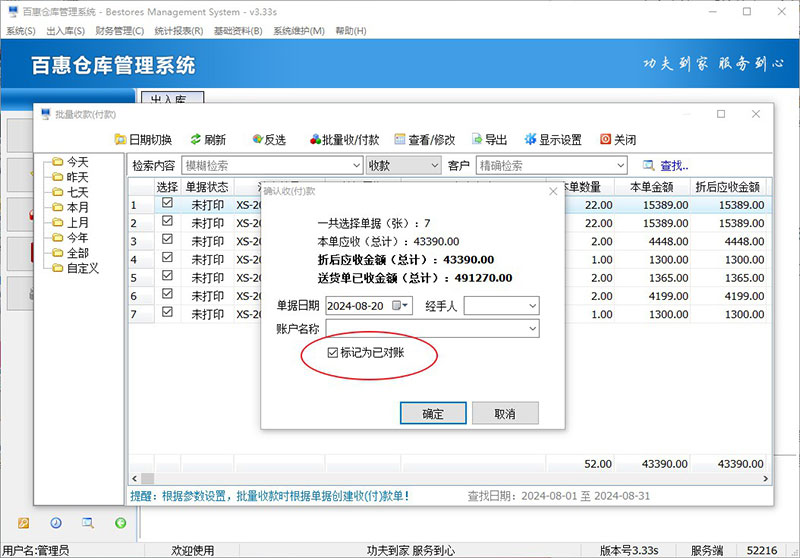The image size is (800, 558).
Task: Click the 选择 column header
Action: coord(167,187)
